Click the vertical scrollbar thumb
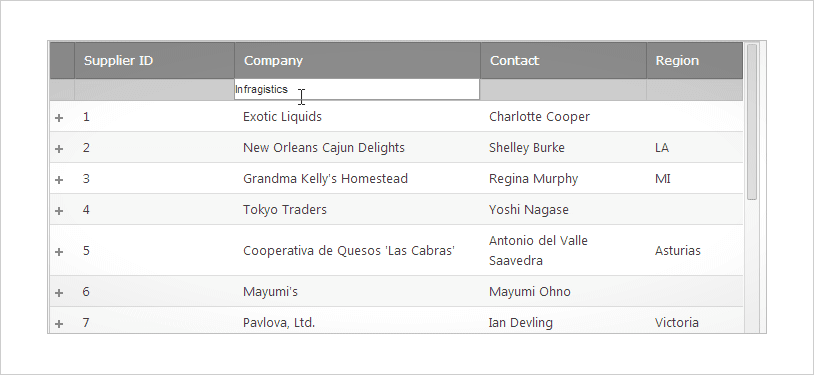 click(x=752, y=122)
